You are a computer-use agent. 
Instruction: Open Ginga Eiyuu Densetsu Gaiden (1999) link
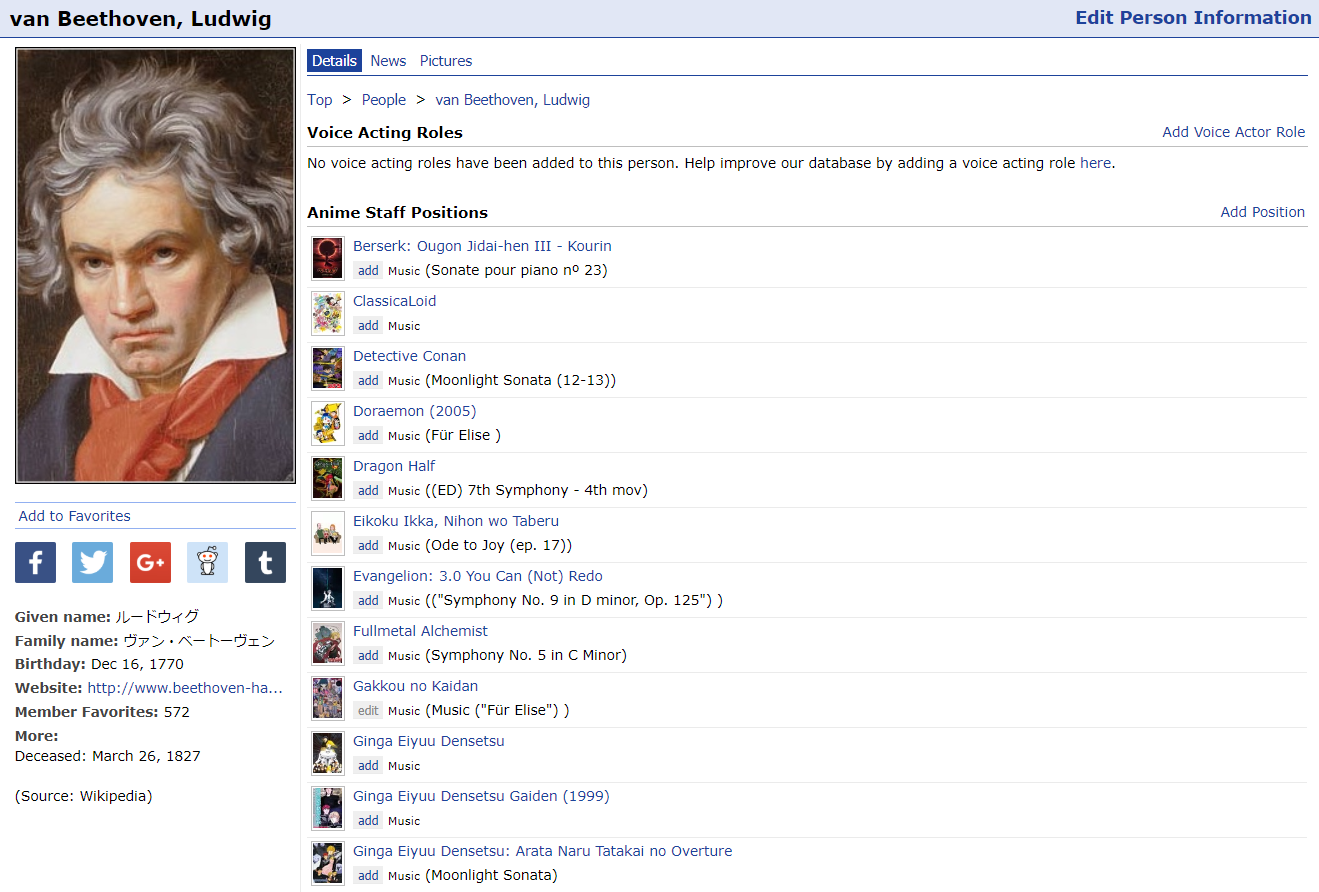[x=481, y=796]
